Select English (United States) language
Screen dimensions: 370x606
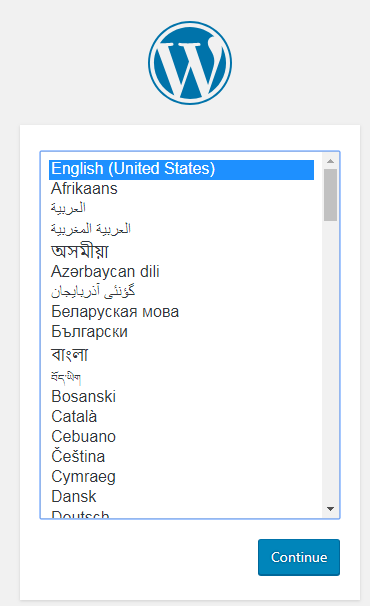181,169
